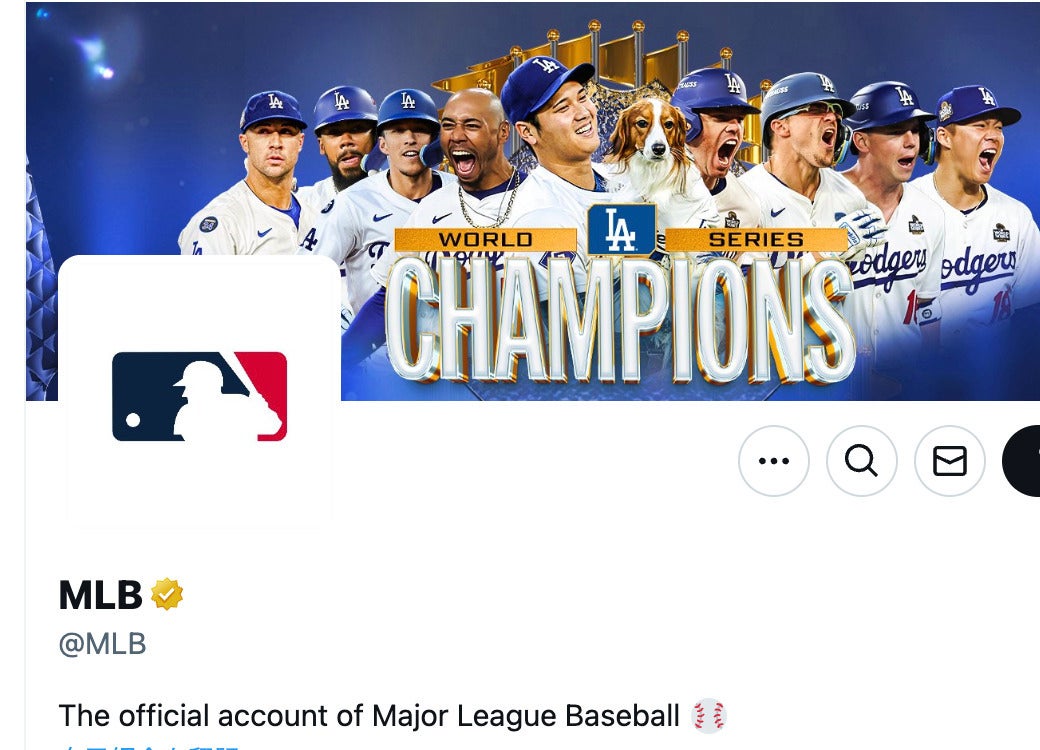Open the World Series Champions header image
The width and height of the screenshot is (1040, 750).
(x=533, y=201)
